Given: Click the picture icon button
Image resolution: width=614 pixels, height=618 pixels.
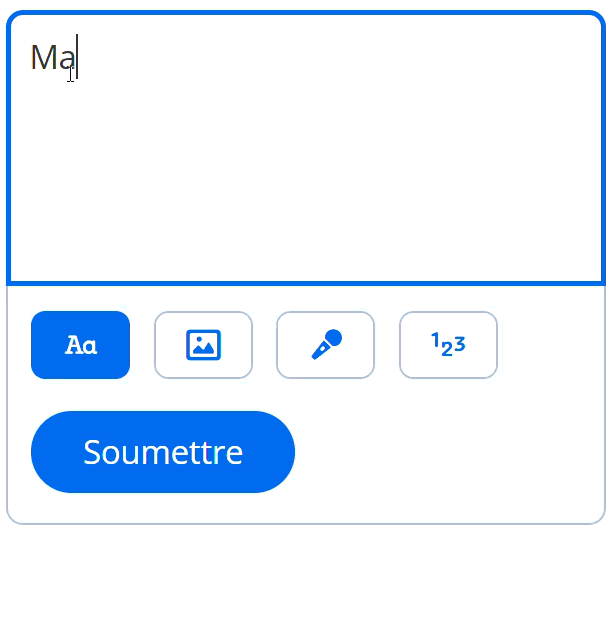Looking at the screenshot, I should point(203,345).
